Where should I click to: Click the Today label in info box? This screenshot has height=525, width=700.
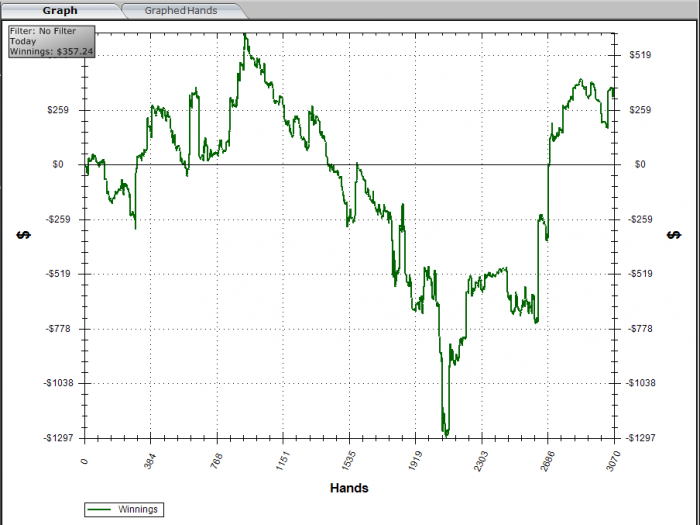23,41
